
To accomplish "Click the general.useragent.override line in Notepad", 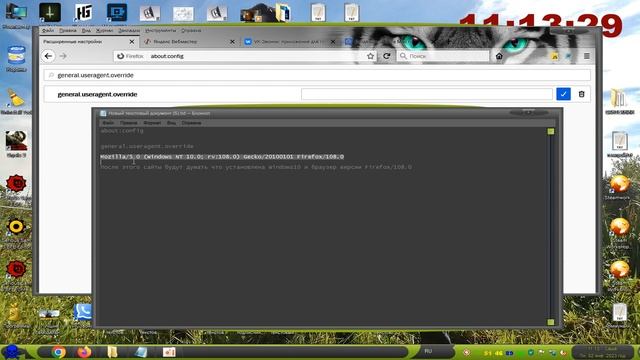I will point(147,146).
